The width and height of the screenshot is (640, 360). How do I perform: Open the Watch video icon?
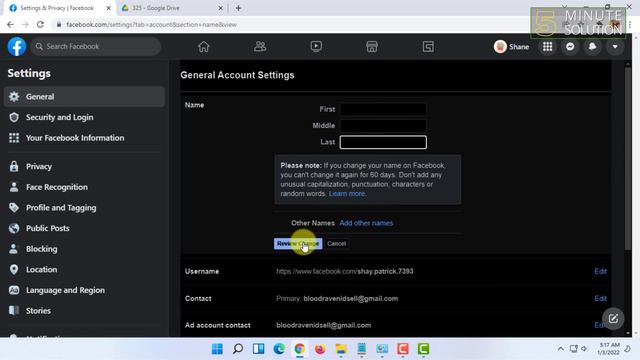tap(316, 47)
